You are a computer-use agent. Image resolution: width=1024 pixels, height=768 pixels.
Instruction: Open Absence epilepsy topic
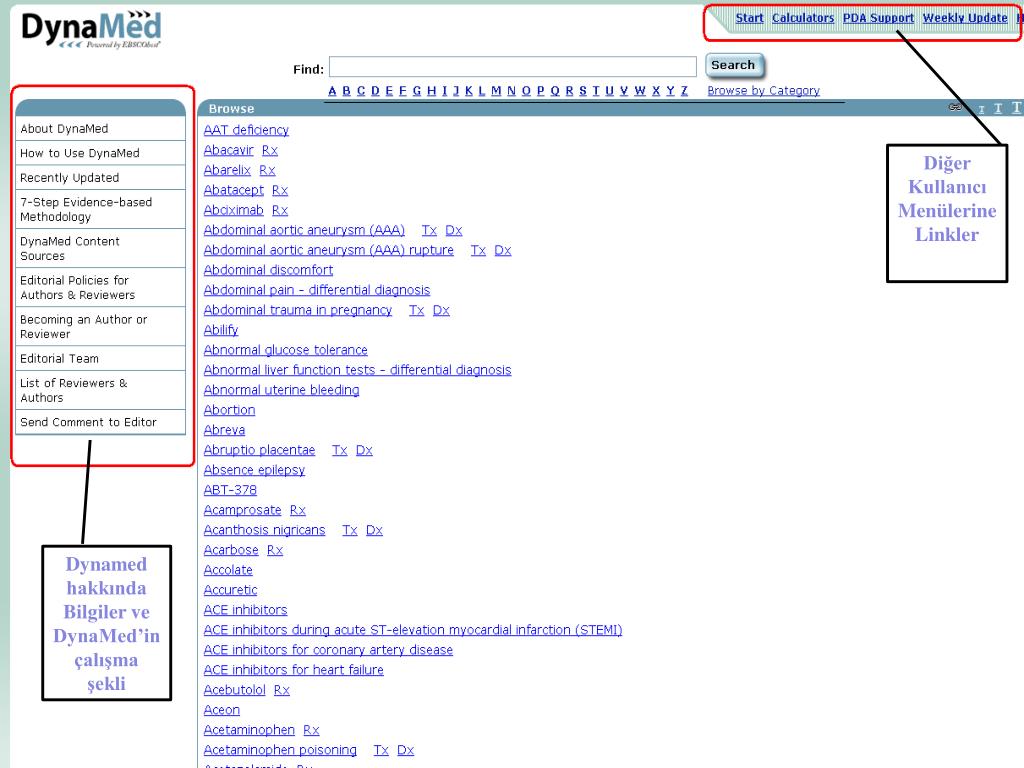pyautogui.click(x=254, y=470)
